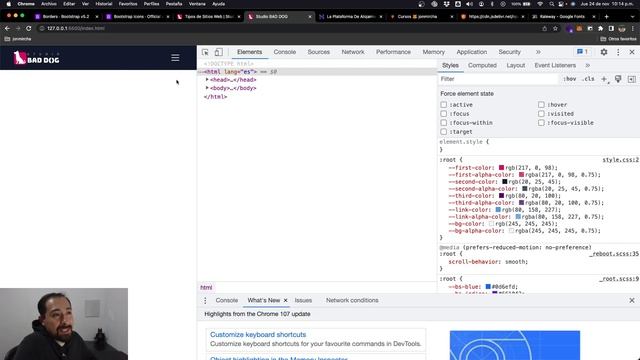
Task: Open a new browser tab
Action: [x=607, y=17]
